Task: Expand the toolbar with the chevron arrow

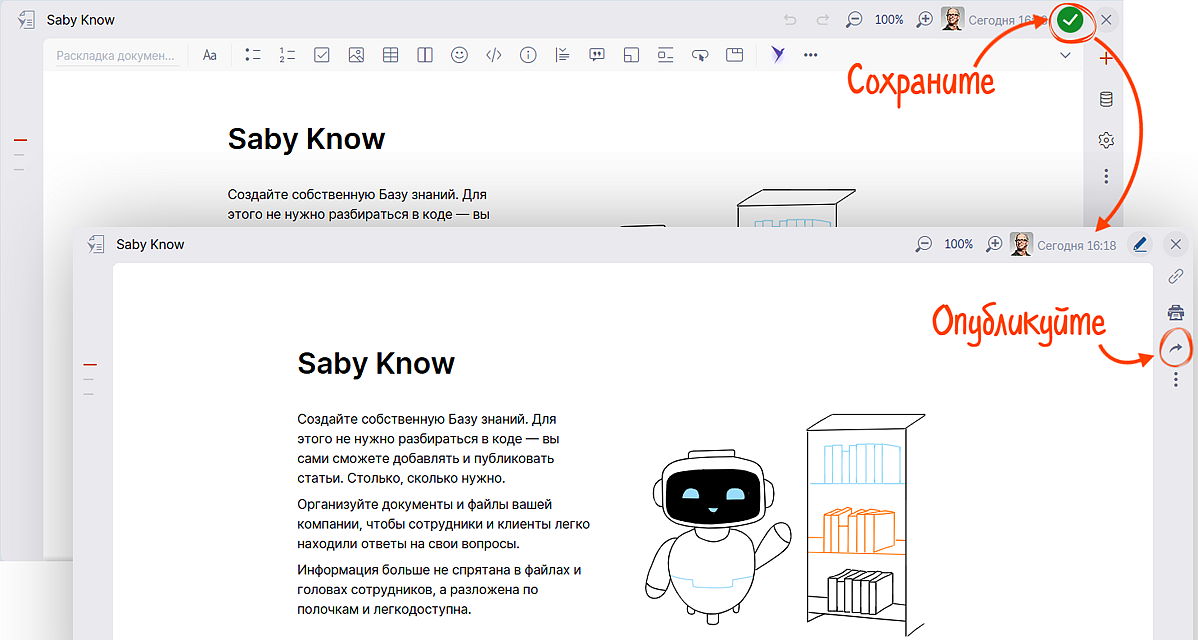Action: pyautogui.click(x=1065, y=55)
